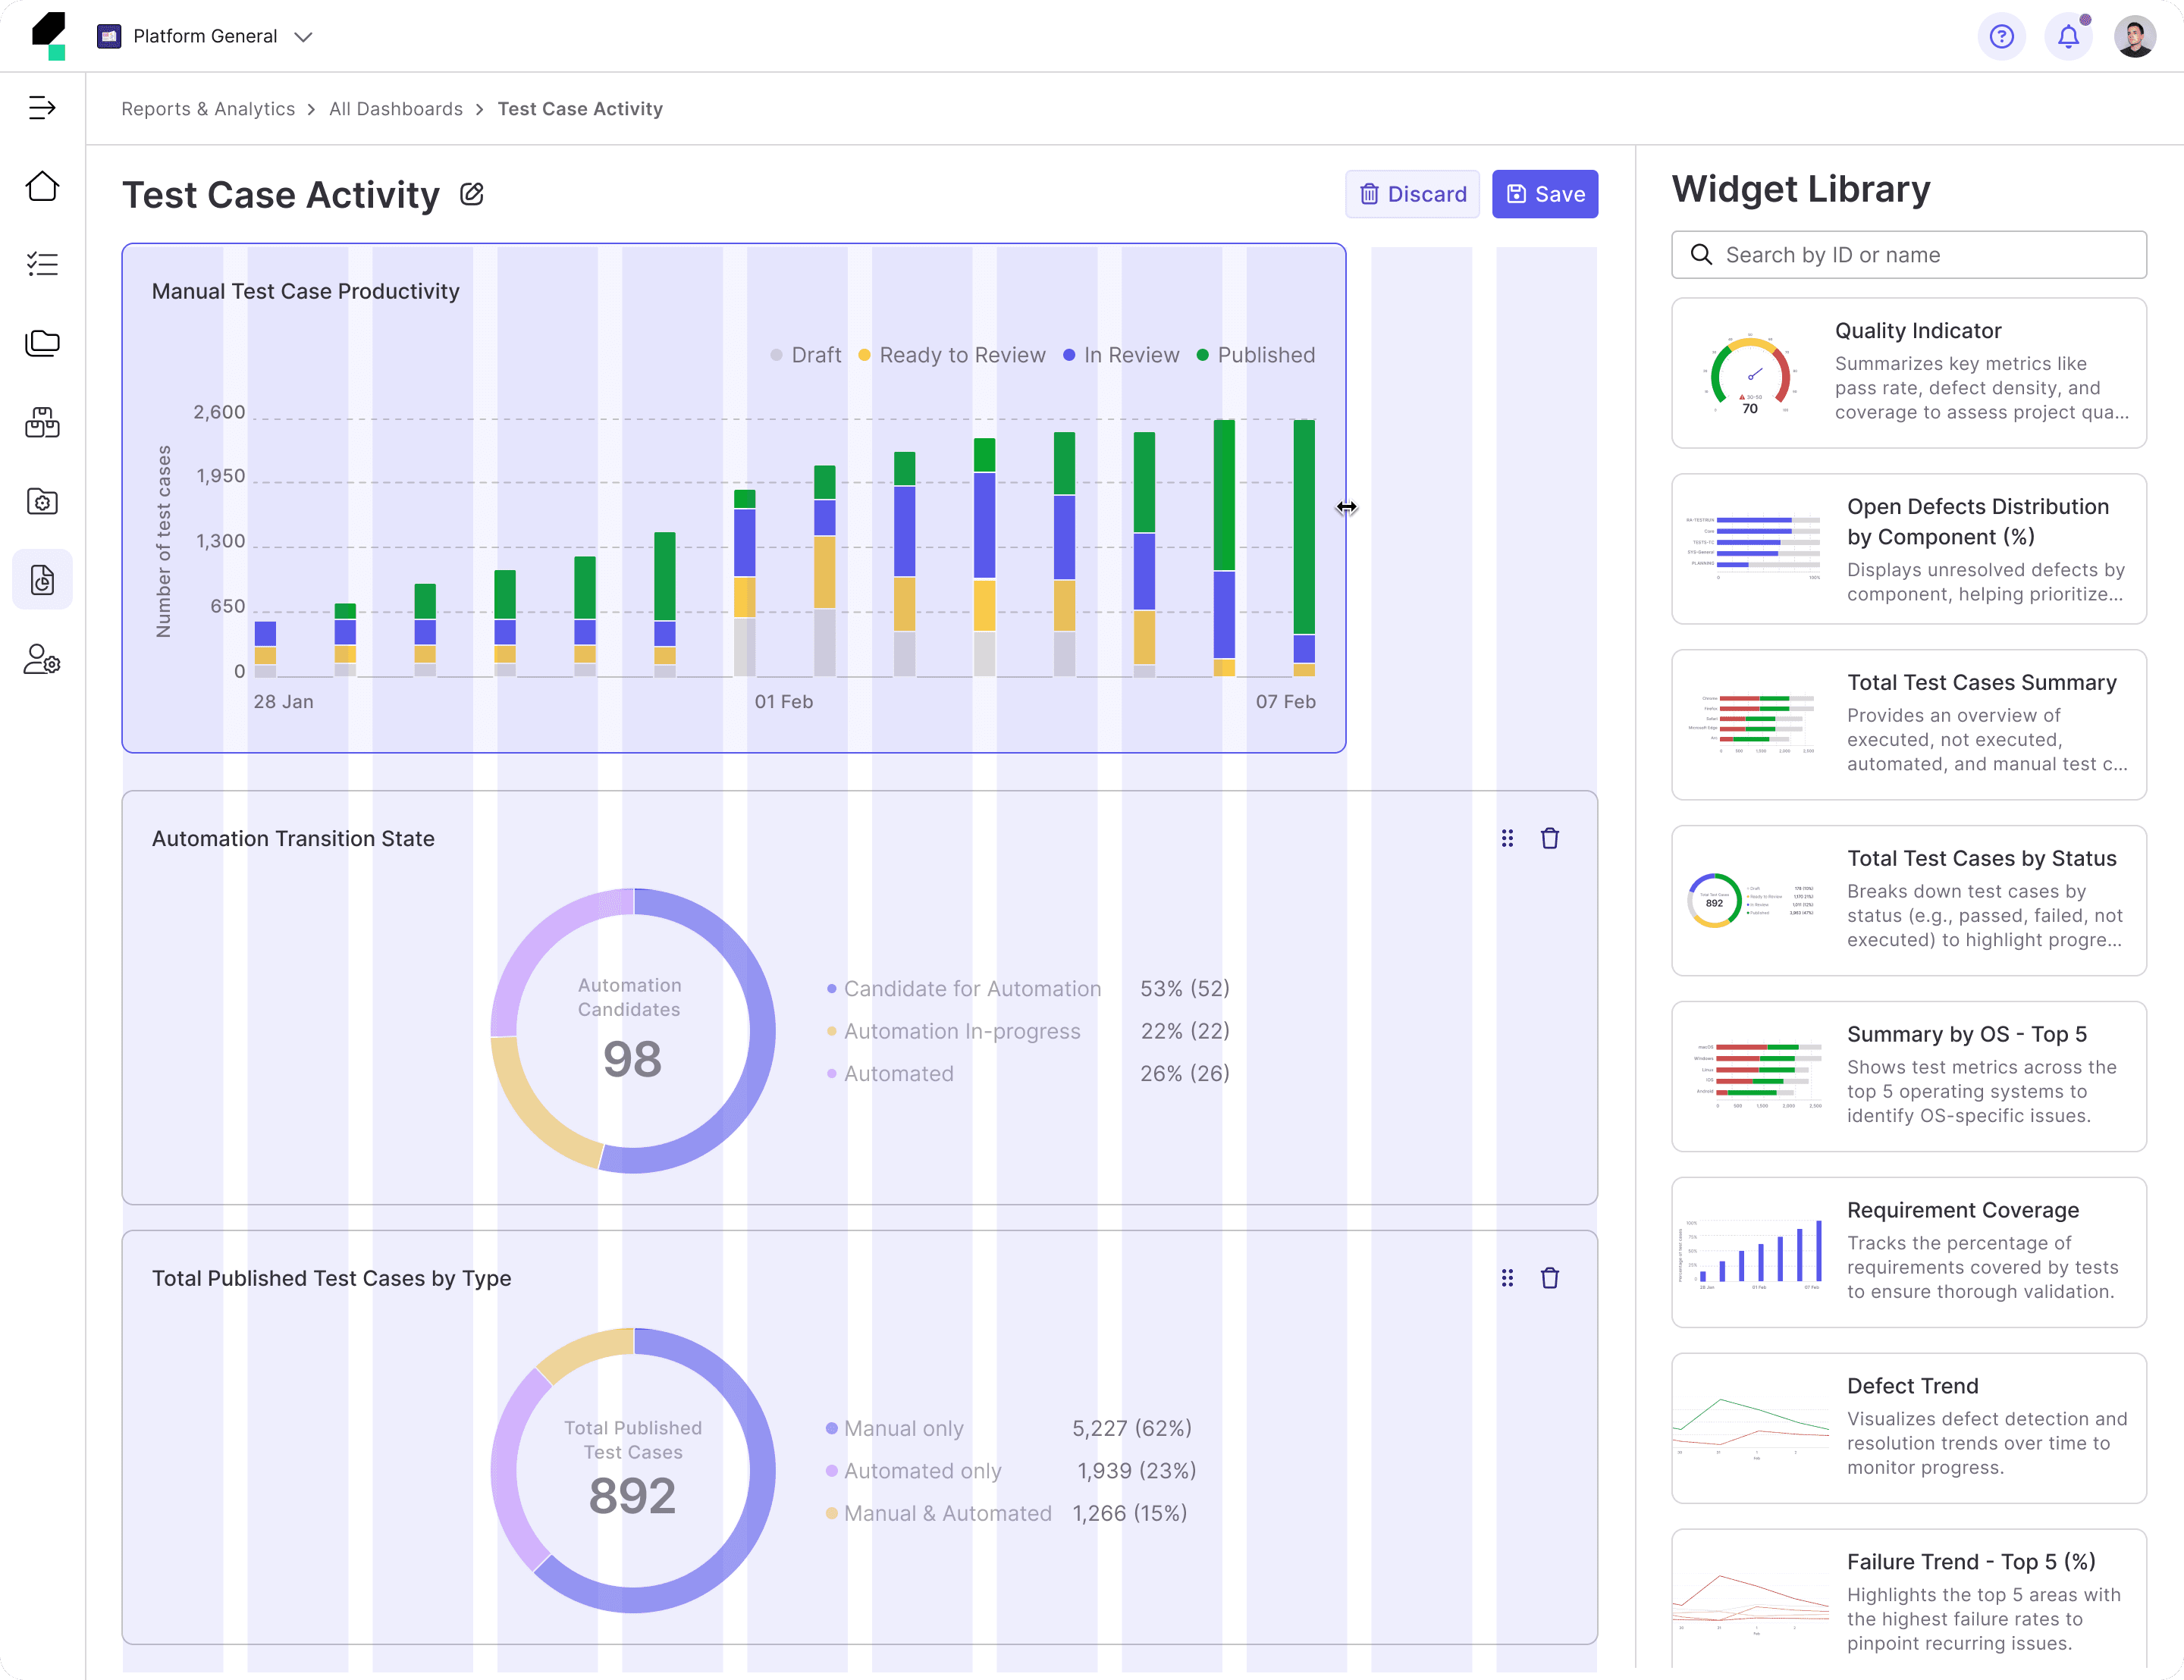Grab drag handle of Total Published widget
The width and height of the screenshot is (2184, 1680).
[x=1507, y=1278]
